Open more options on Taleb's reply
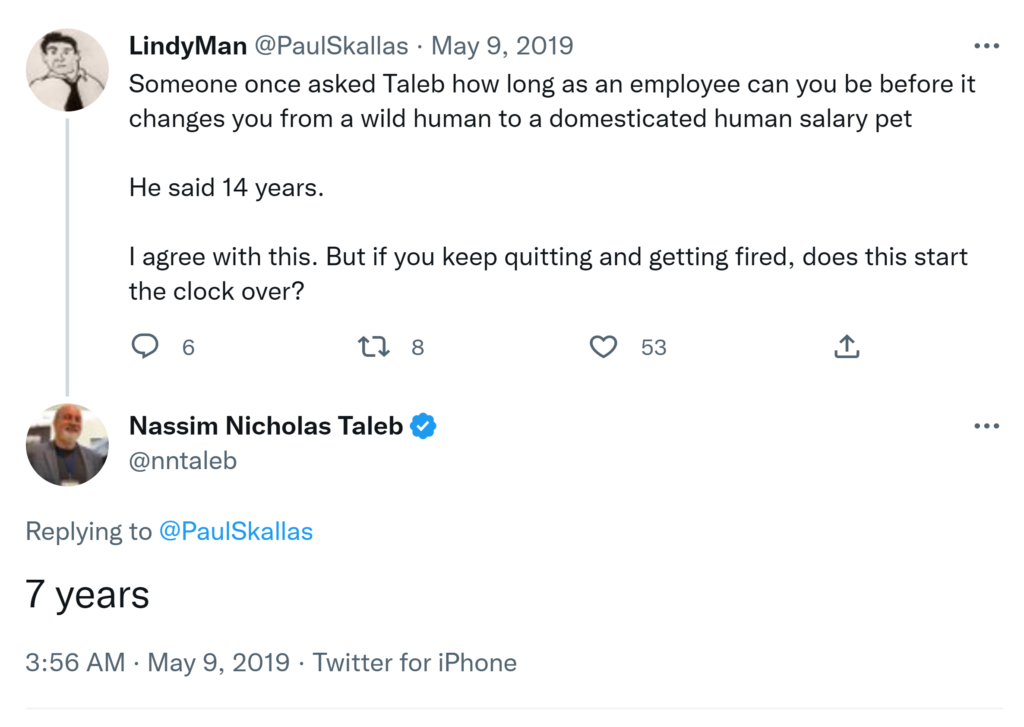Screen dimensions: 1024x727 (986, 427)
